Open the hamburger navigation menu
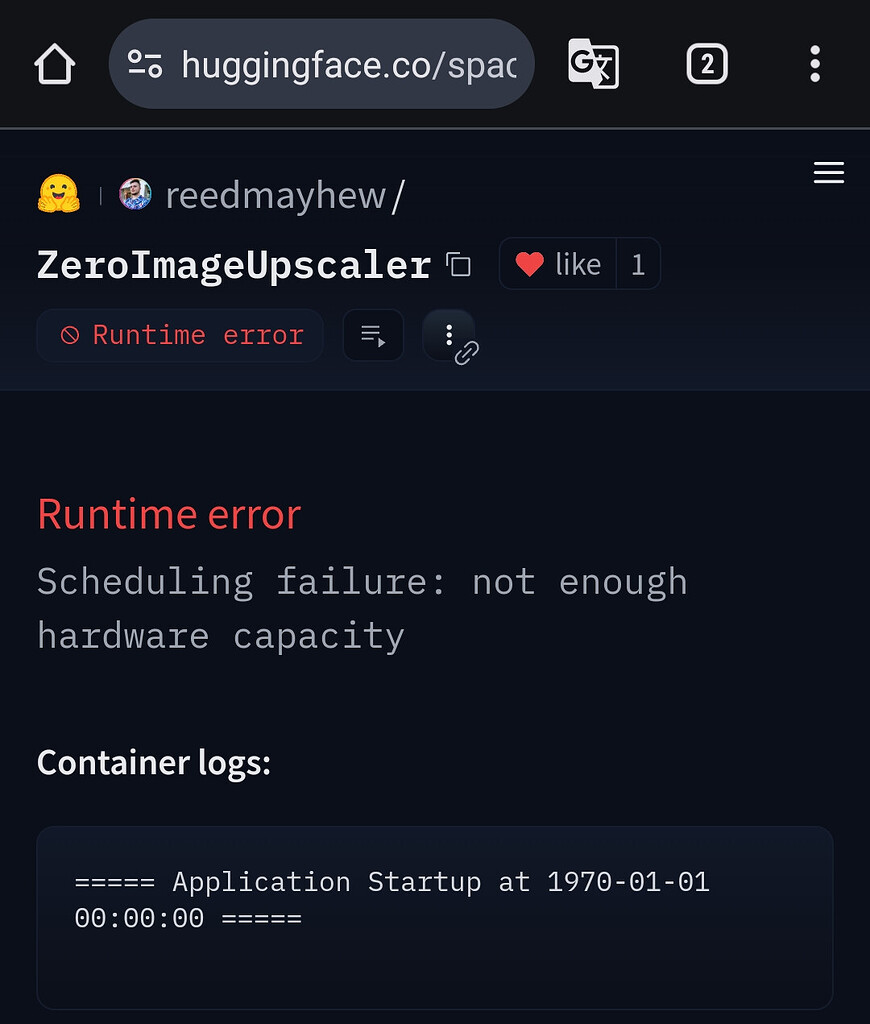 click(x=828, y=172)
